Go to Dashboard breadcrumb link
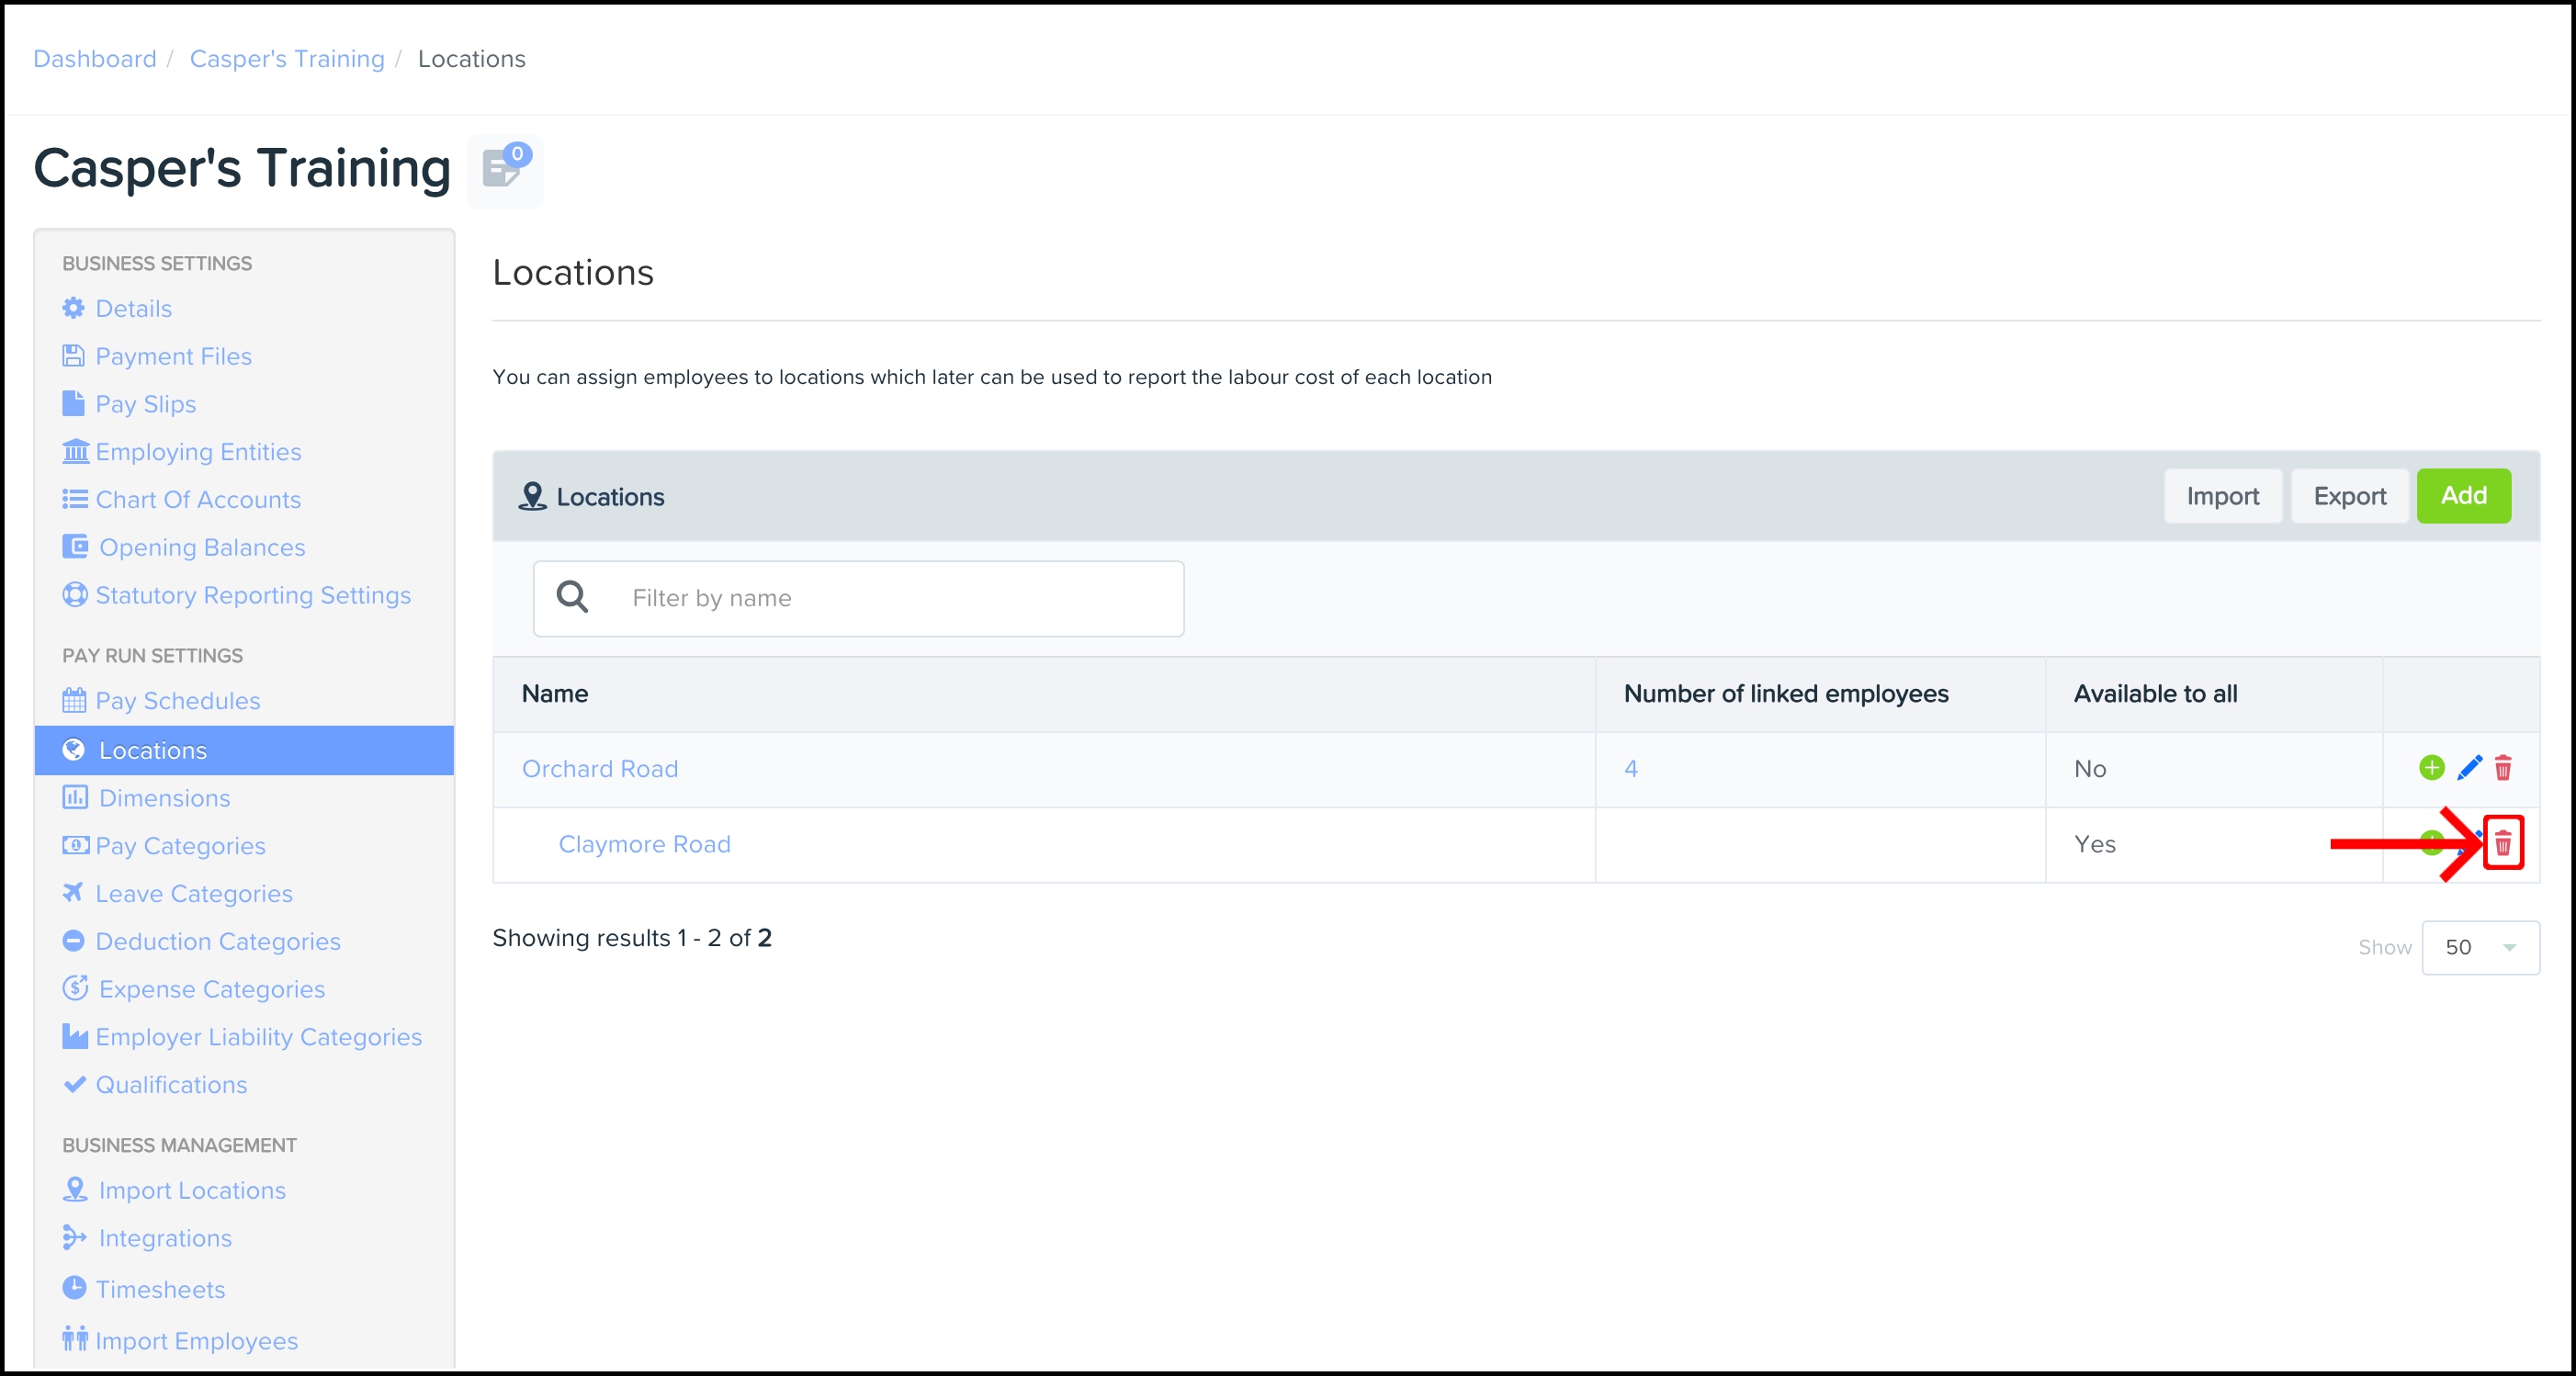Screen dimensions: 2576x1376 click(95, 59)
